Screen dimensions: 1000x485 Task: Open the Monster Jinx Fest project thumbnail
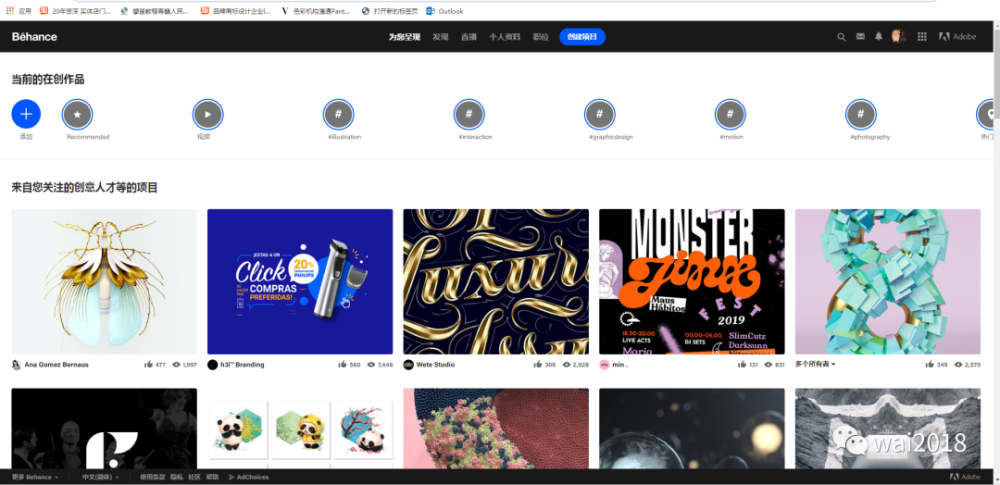691,281
